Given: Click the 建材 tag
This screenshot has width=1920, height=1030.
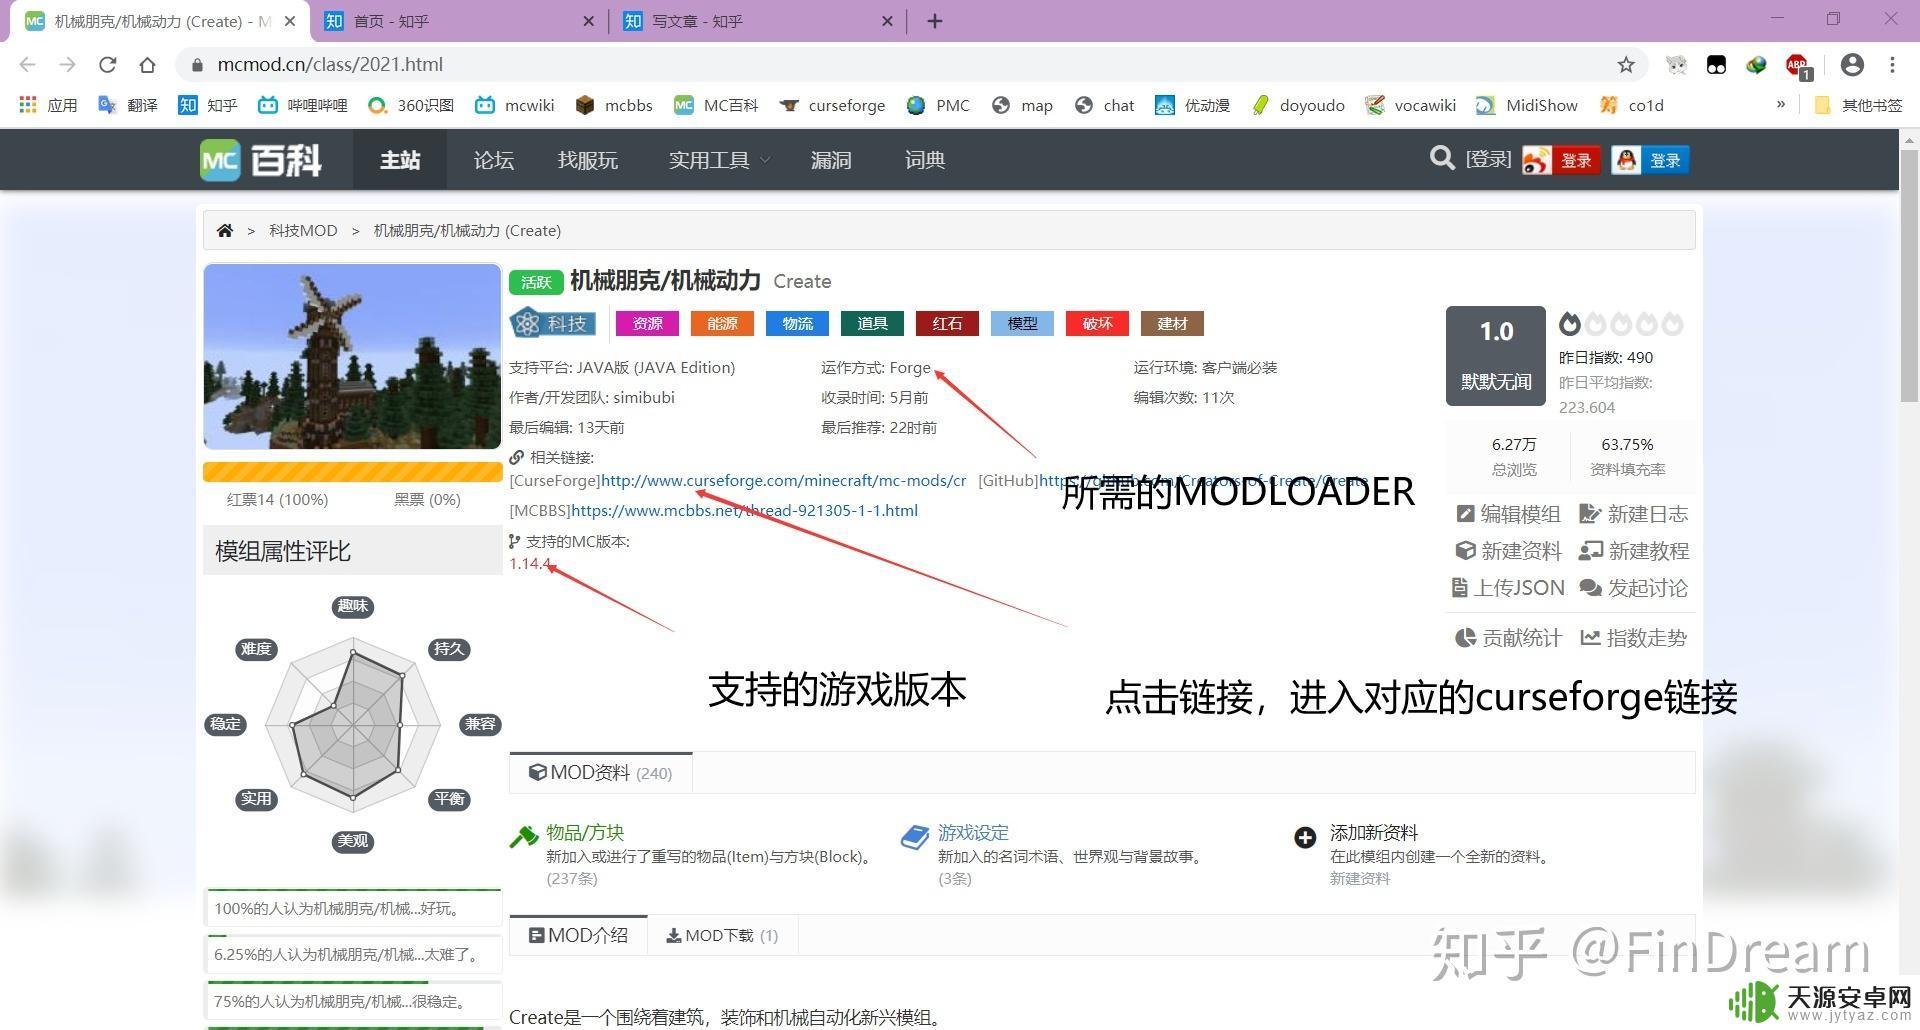Looking at the screenshot, I should [1172, 323].
